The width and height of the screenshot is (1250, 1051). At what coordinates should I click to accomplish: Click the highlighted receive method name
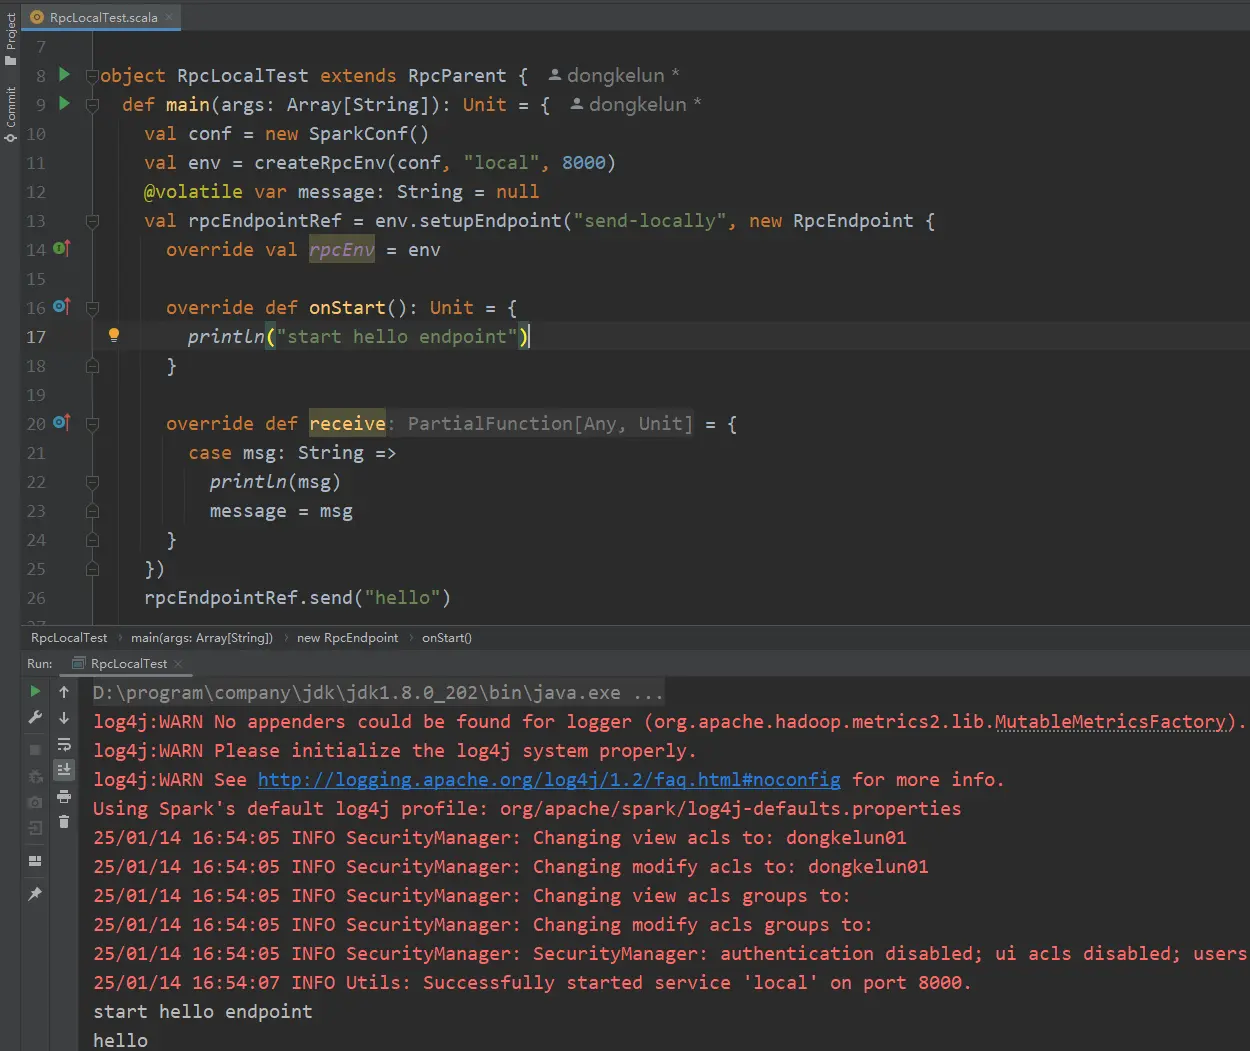(x=347, y=423)
